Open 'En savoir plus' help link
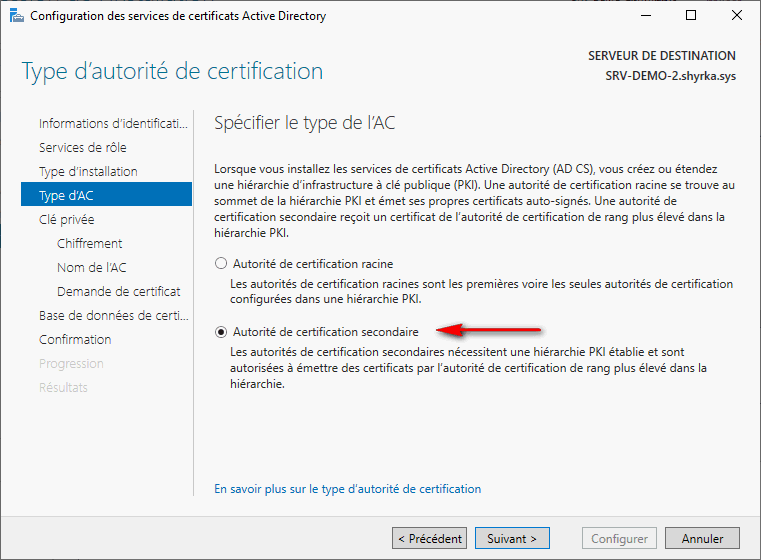 point(348,489)
